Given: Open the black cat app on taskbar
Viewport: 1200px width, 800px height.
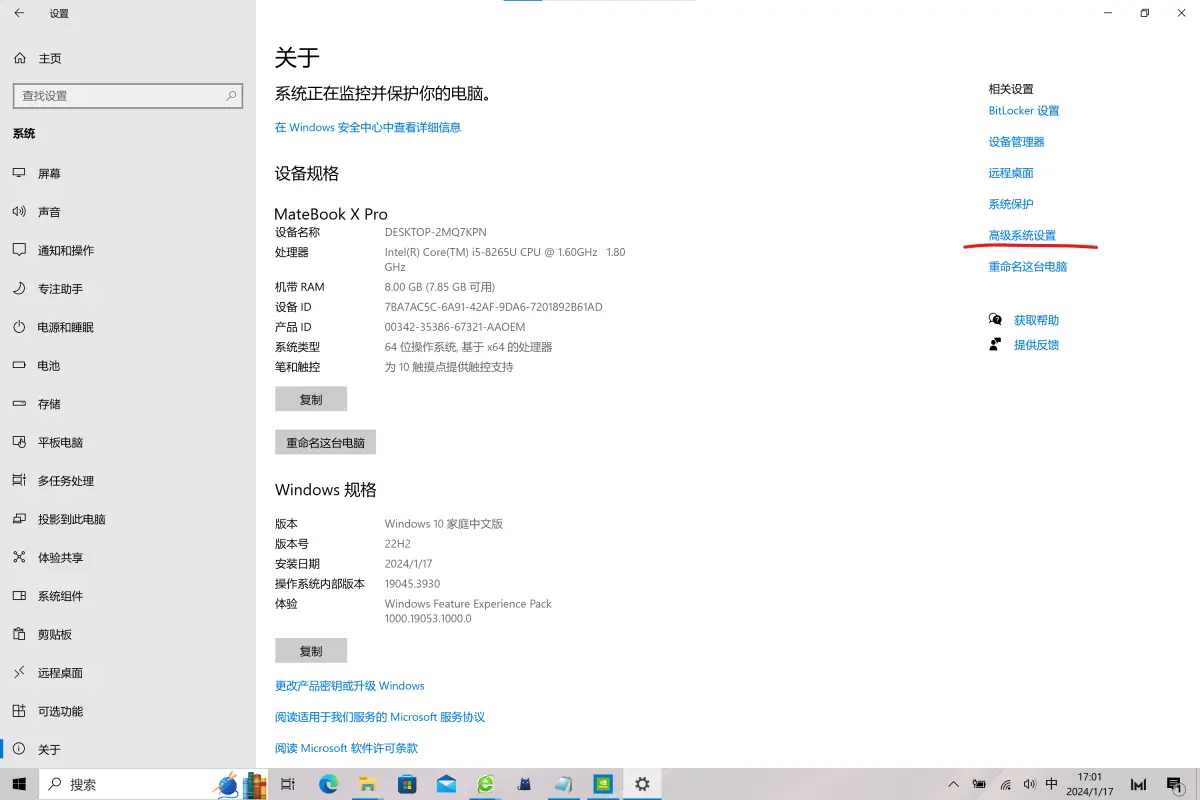Looking at the screenshot, I should tap(524, 784).
